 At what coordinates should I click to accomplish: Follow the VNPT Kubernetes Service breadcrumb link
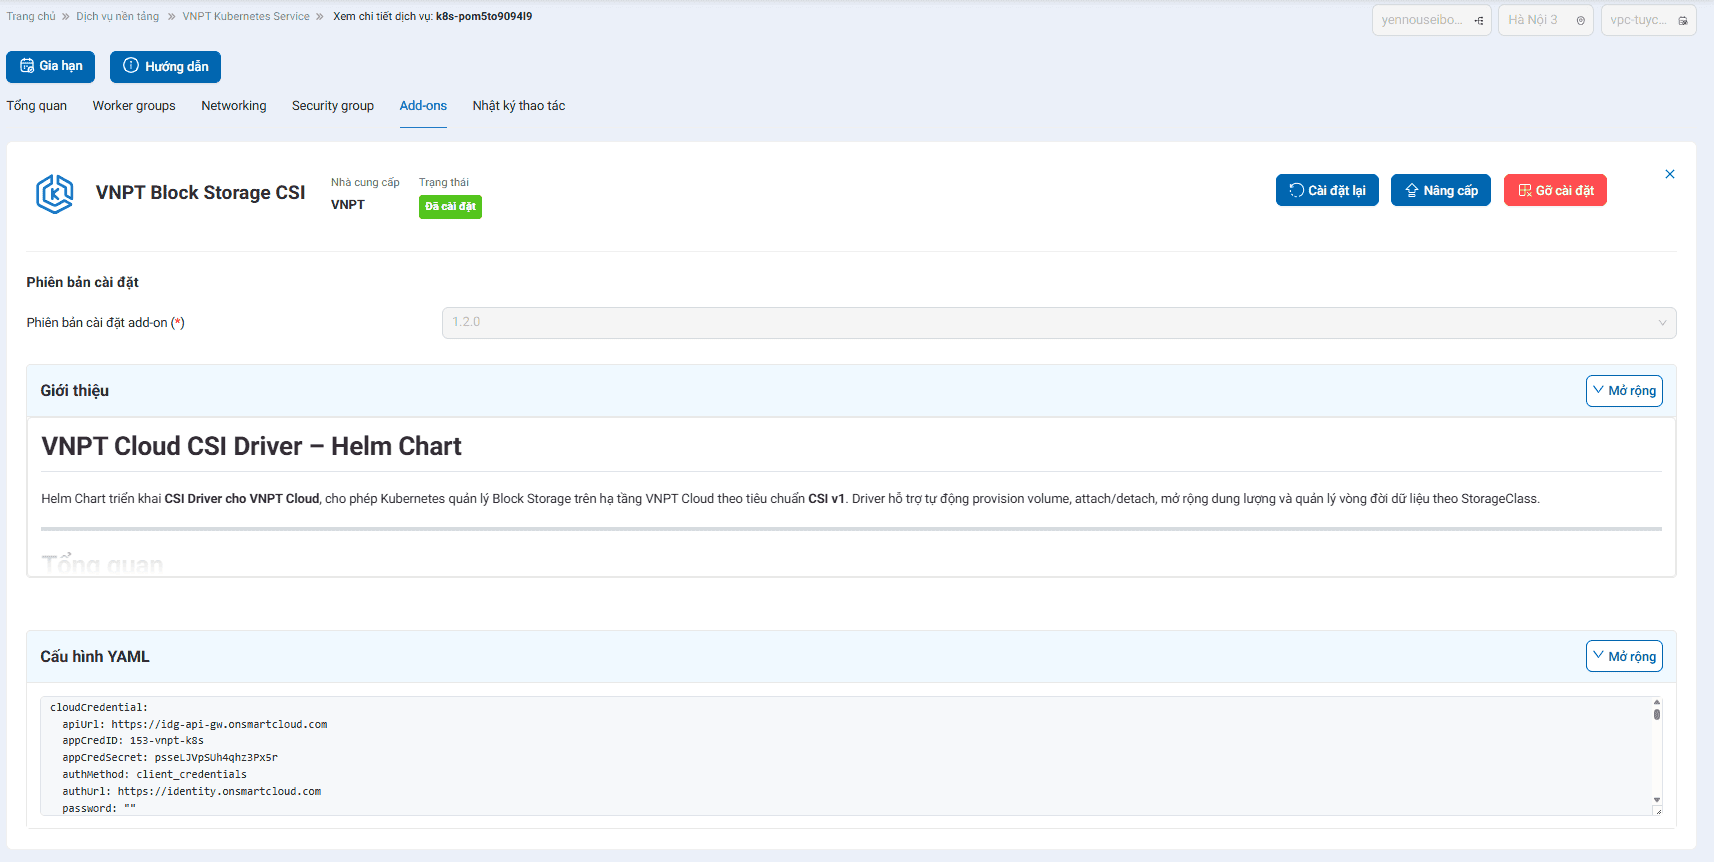[246, 17]
